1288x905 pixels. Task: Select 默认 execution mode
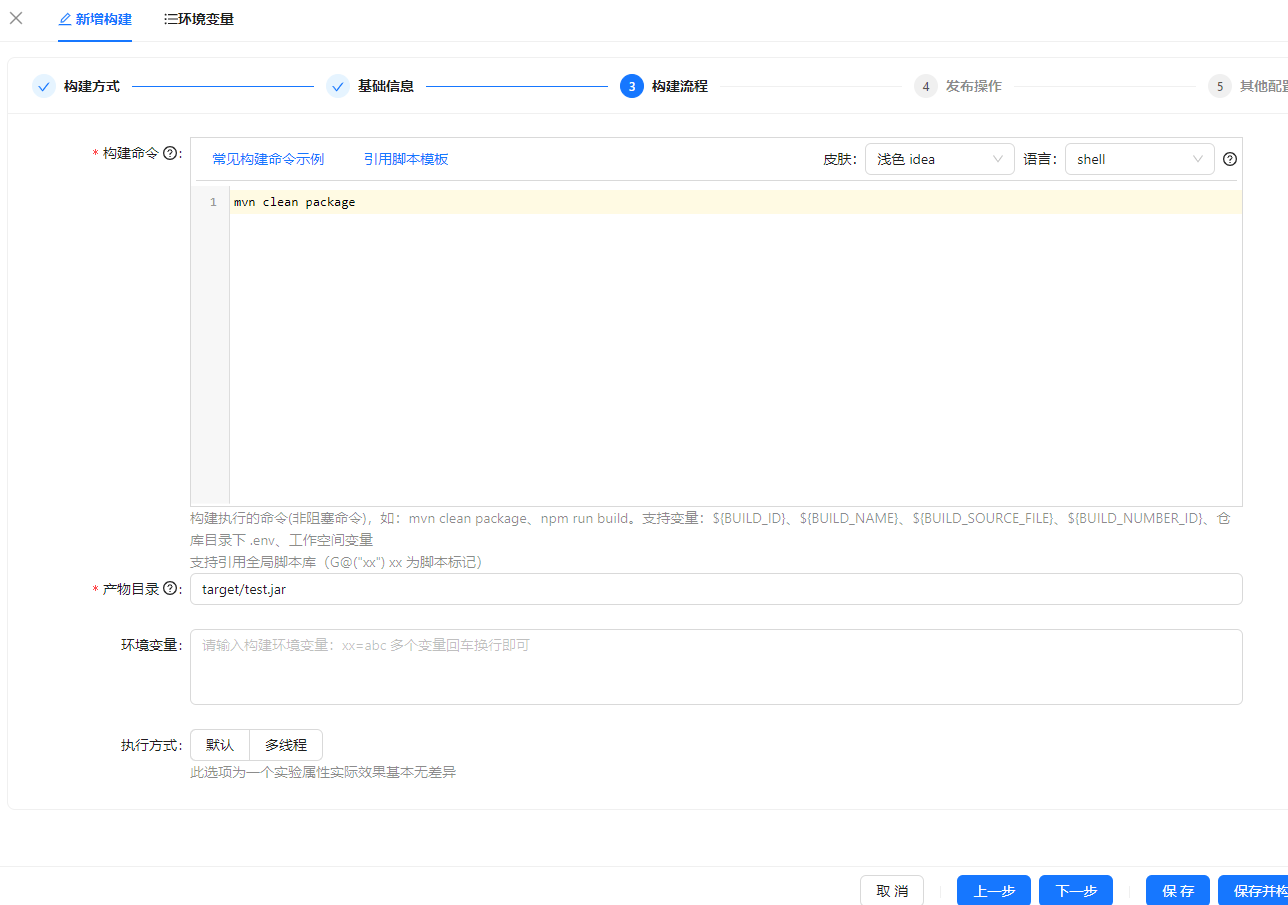click(219, 744)
